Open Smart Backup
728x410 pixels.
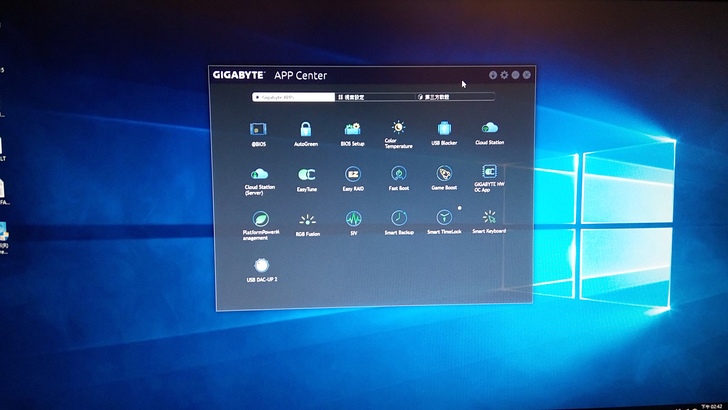(x=399, y=223)
